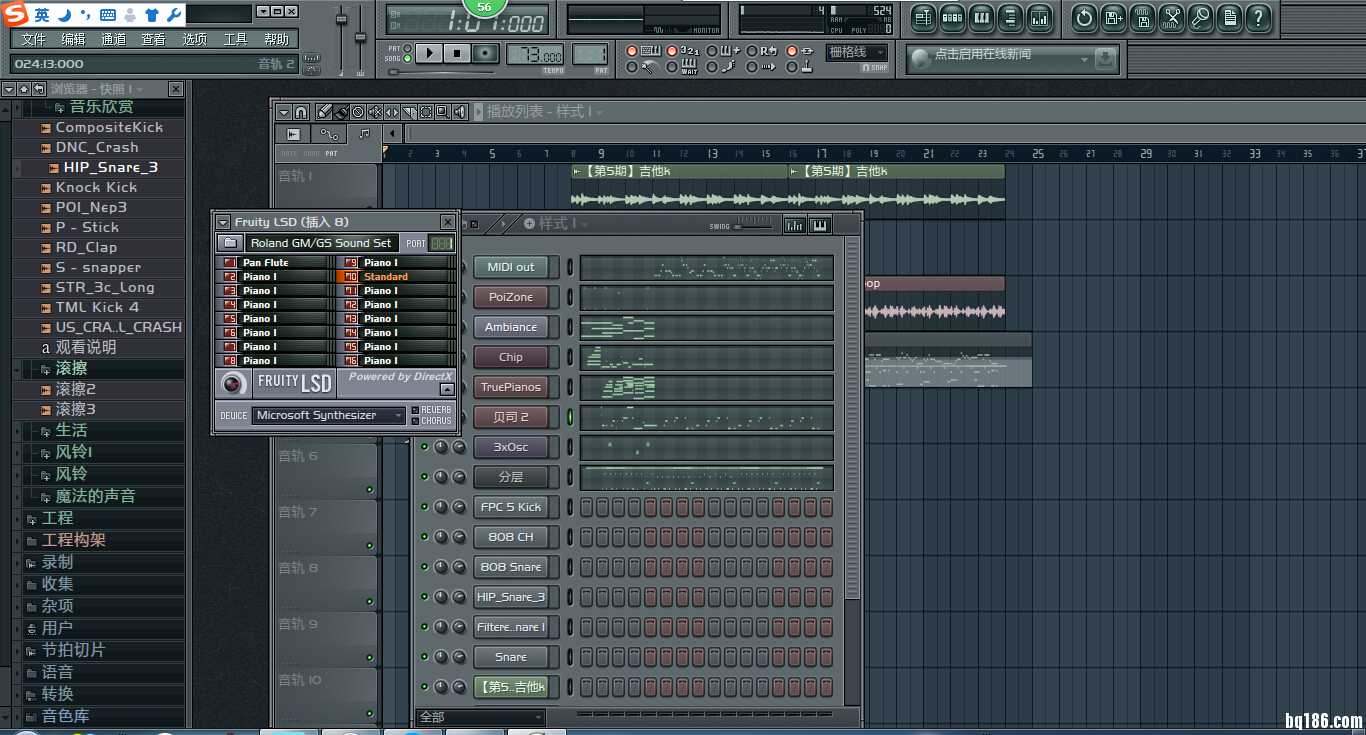Open the 工具 menu
Screen dimensions: 1366x735
(236, 39)
